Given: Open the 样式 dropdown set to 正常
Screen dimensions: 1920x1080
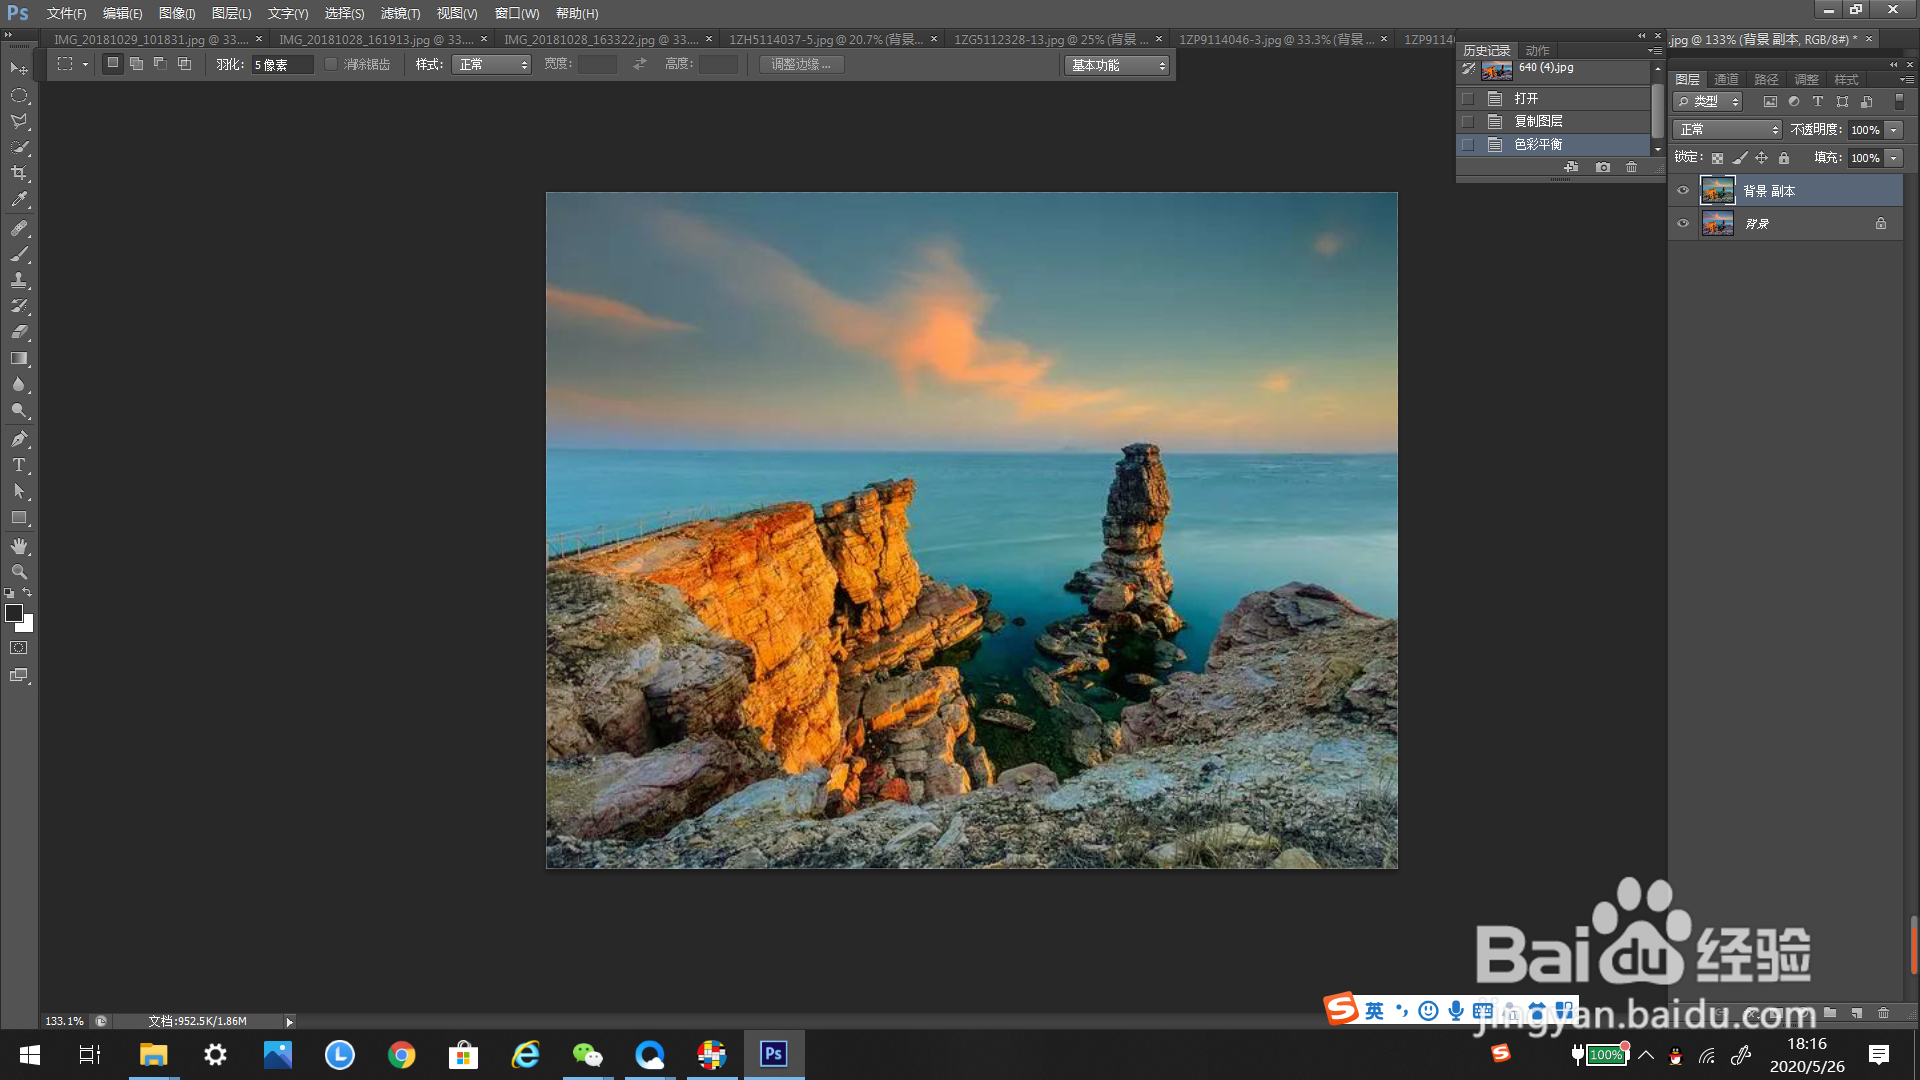Looking at the screenshot, I should (491, 64).
